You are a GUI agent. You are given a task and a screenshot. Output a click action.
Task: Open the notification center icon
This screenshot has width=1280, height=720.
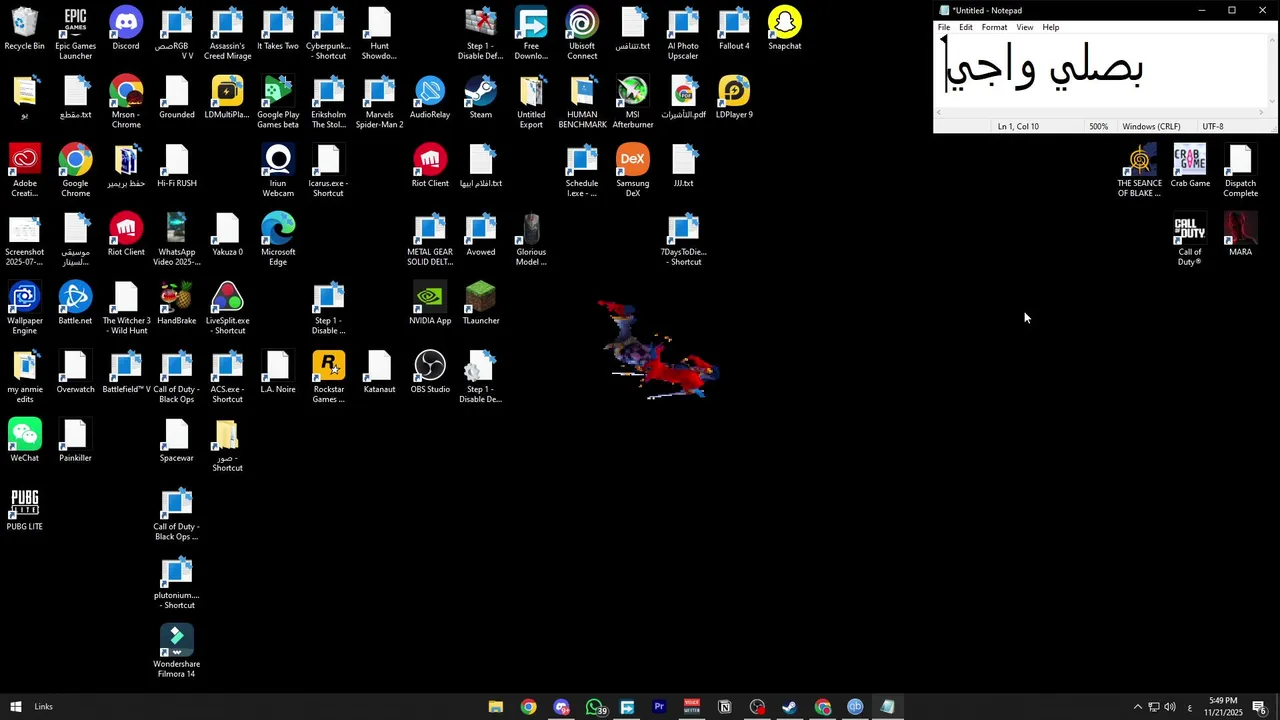click(1261, 707)
